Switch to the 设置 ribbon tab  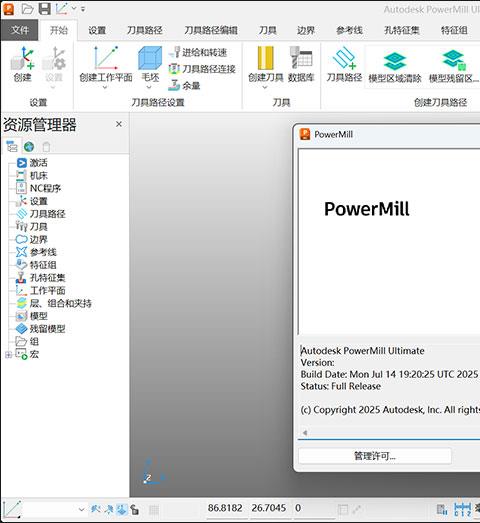[x=97, y=30]
